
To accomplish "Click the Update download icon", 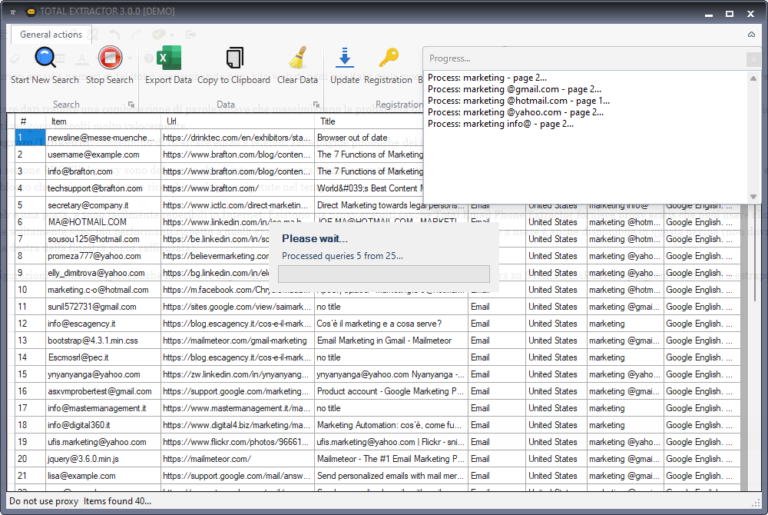I will tap(345, 58).
